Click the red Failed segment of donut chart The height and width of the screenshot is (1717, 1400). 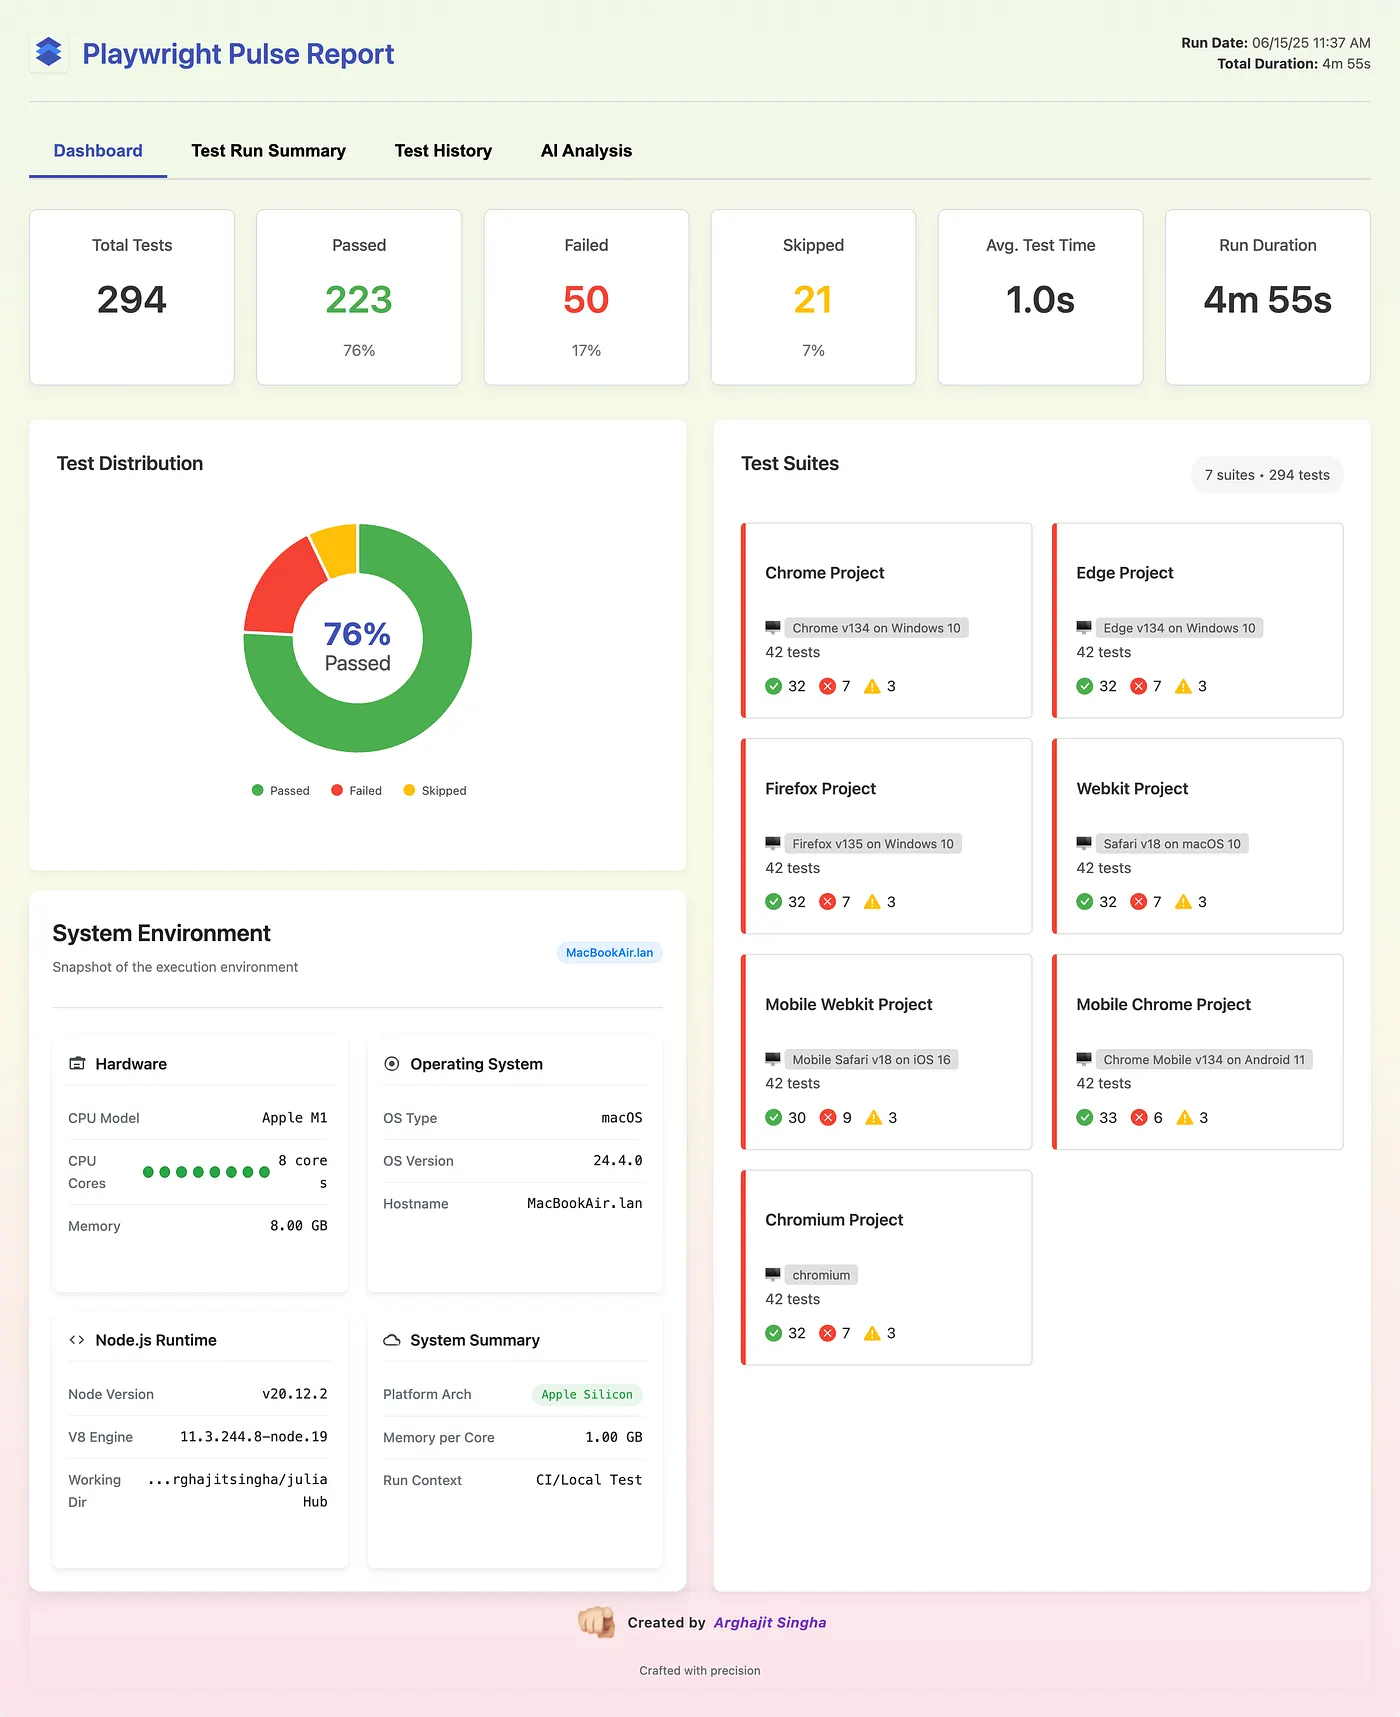283,589
